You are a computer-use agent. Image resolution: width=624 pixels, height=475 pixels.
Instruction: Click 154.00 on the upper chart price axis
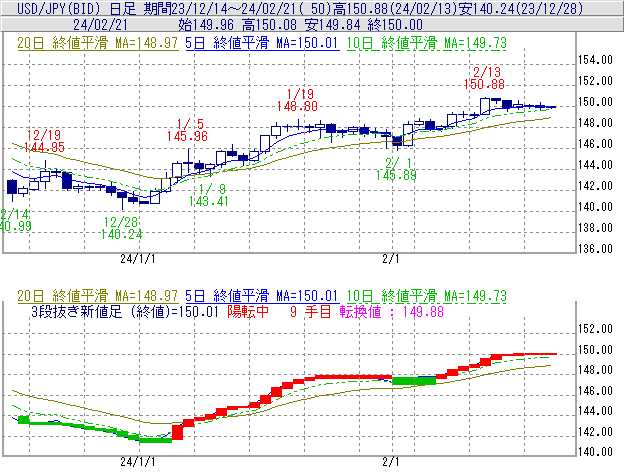[595, 60]
